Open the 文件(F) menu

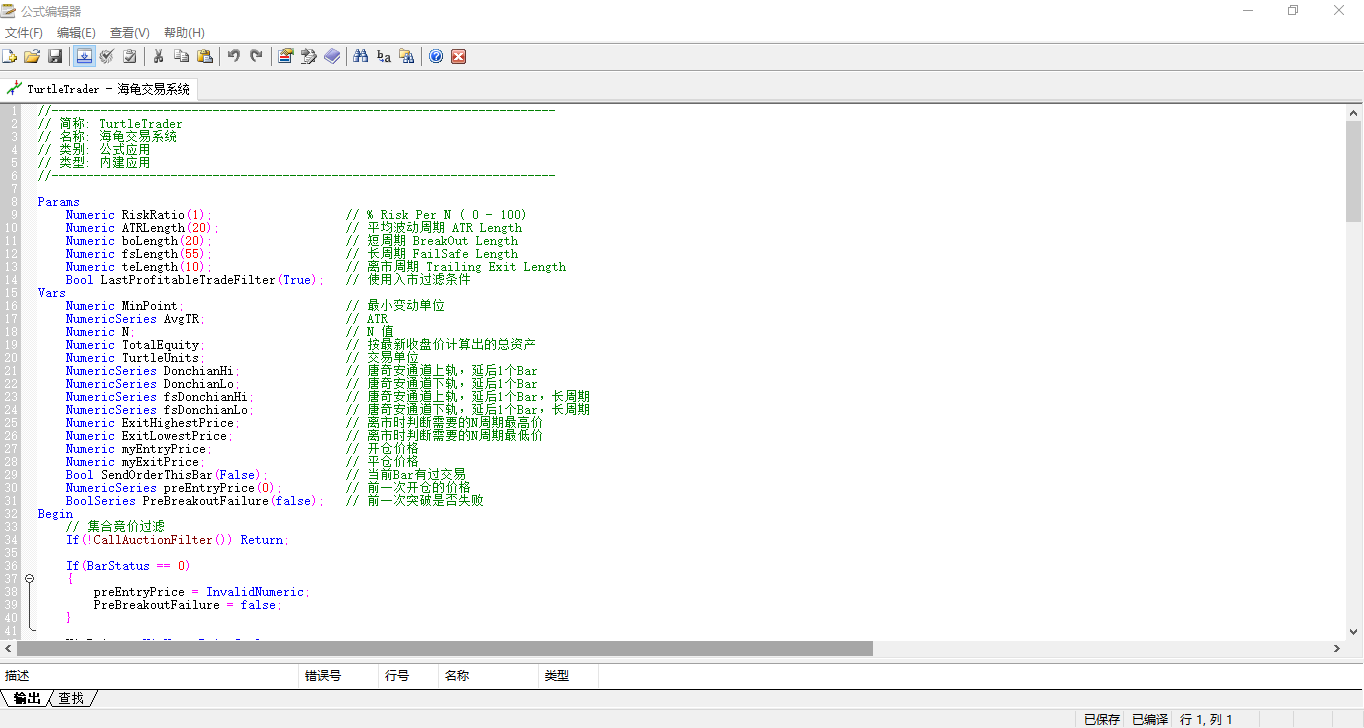[x=24, y=33]
